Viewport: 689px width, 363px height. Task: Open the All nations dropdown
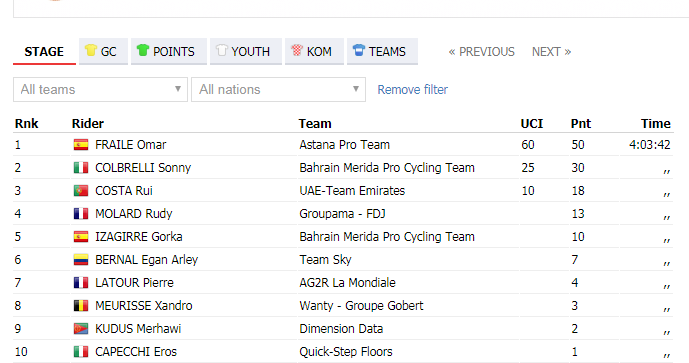tap(279, 90)
